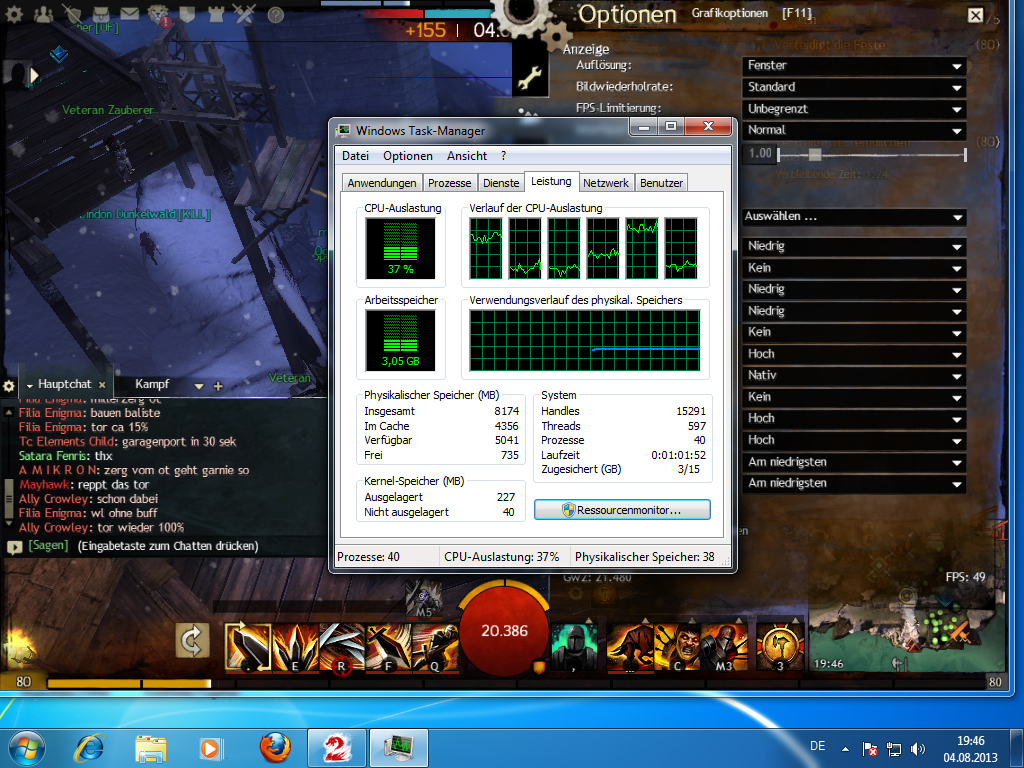Open the Ansicht menu in Task-Manager
This screenshot has height=768, width=1024.
point(466,155)
